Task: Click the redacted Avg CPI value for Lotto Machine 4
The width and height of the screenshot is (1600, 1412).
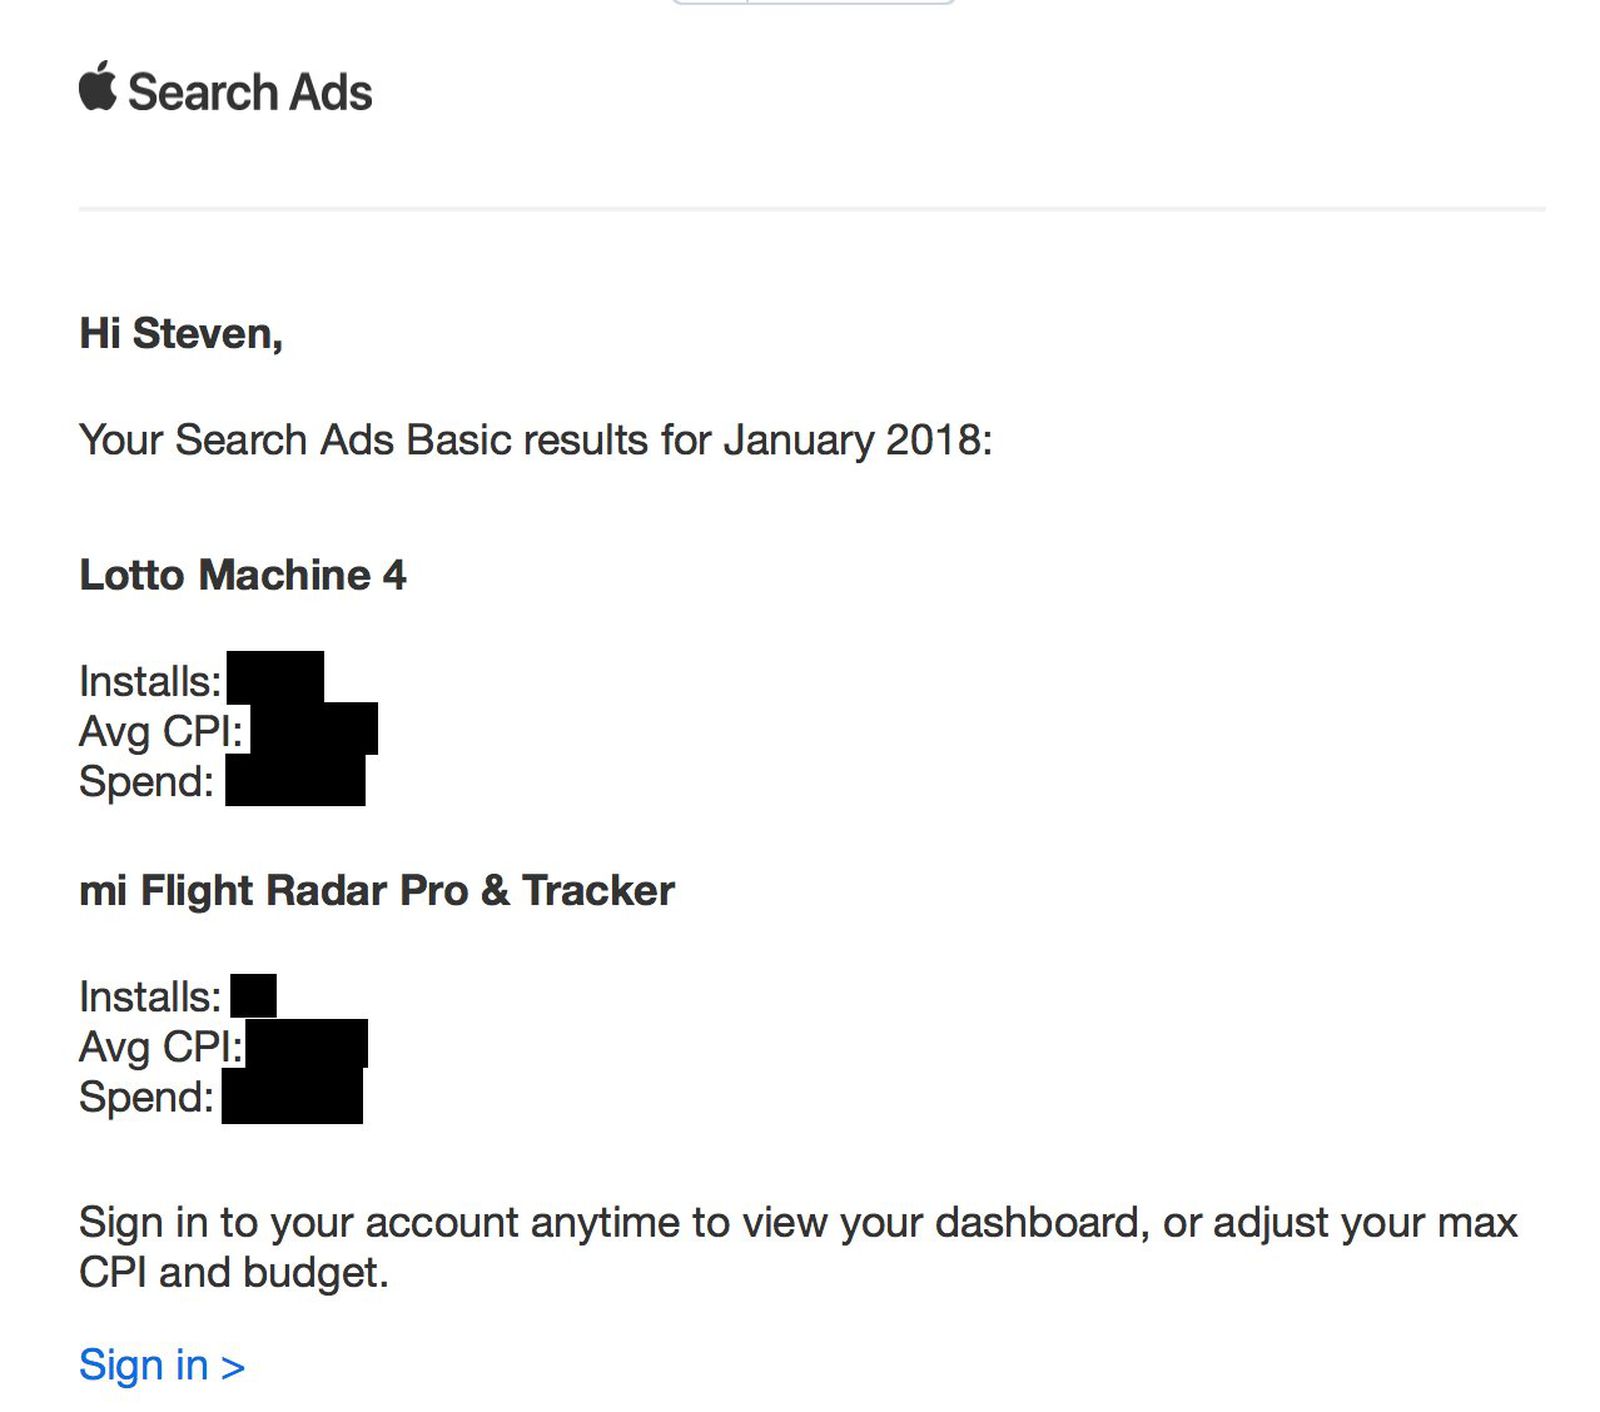Action: pyautogui.click(x=314, y=728)
